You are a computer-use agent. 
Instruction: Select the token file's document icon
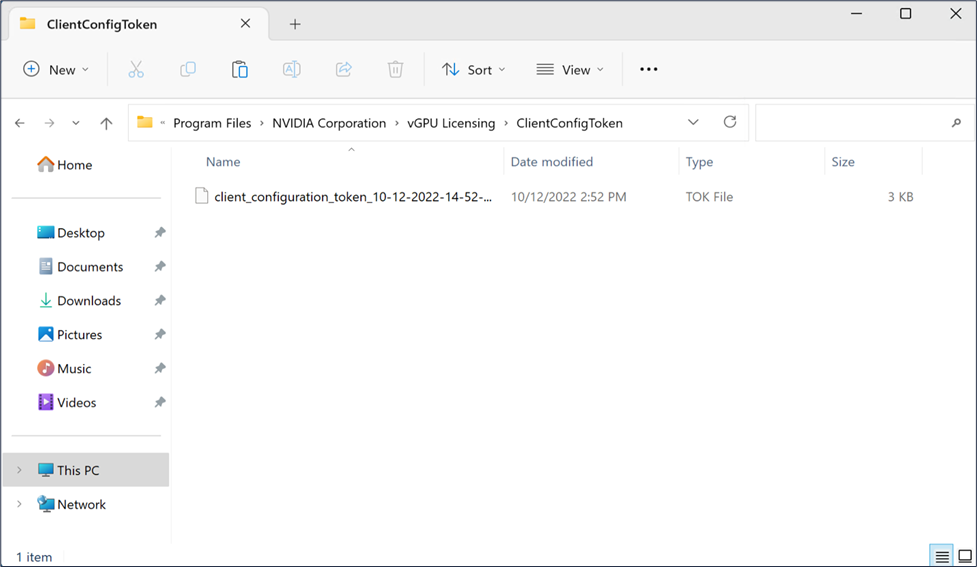pyautogui.click(x=201, y=196)
